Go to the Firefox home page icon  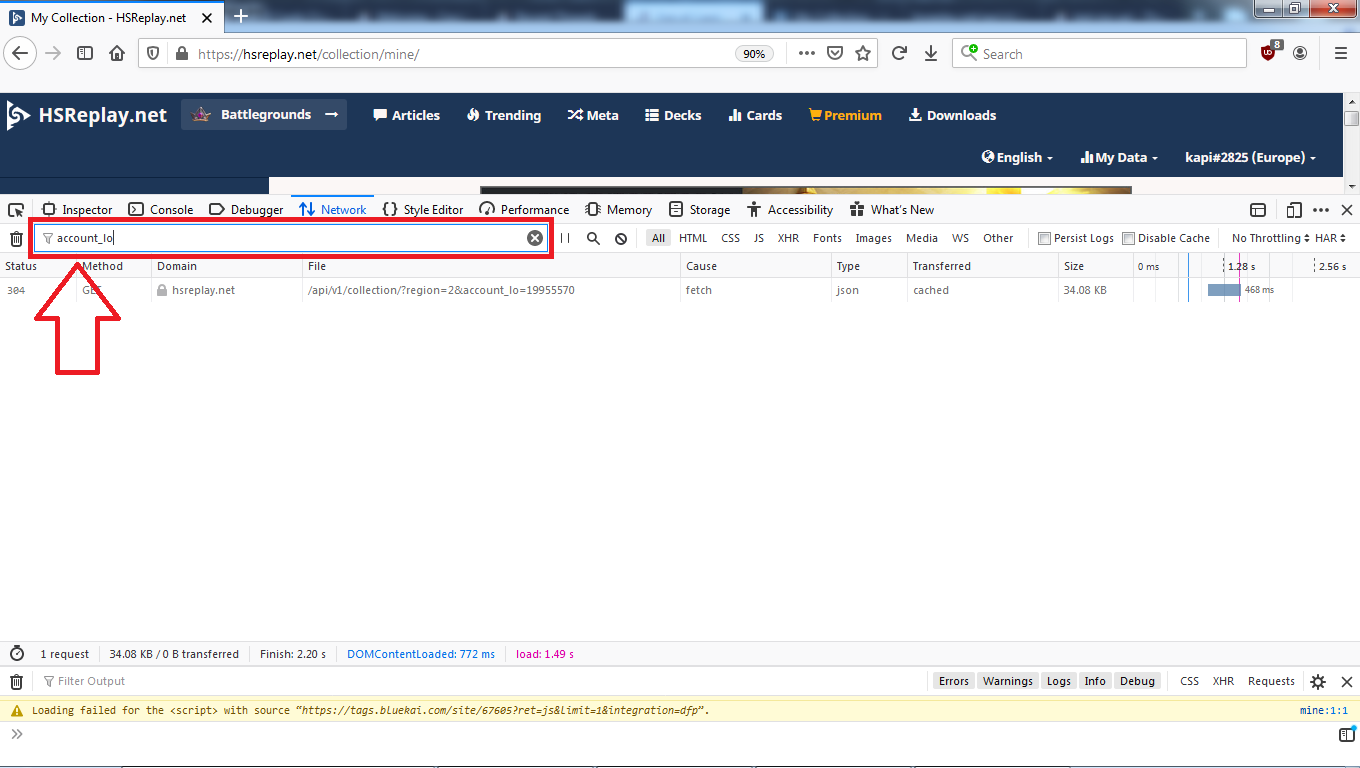117,53
